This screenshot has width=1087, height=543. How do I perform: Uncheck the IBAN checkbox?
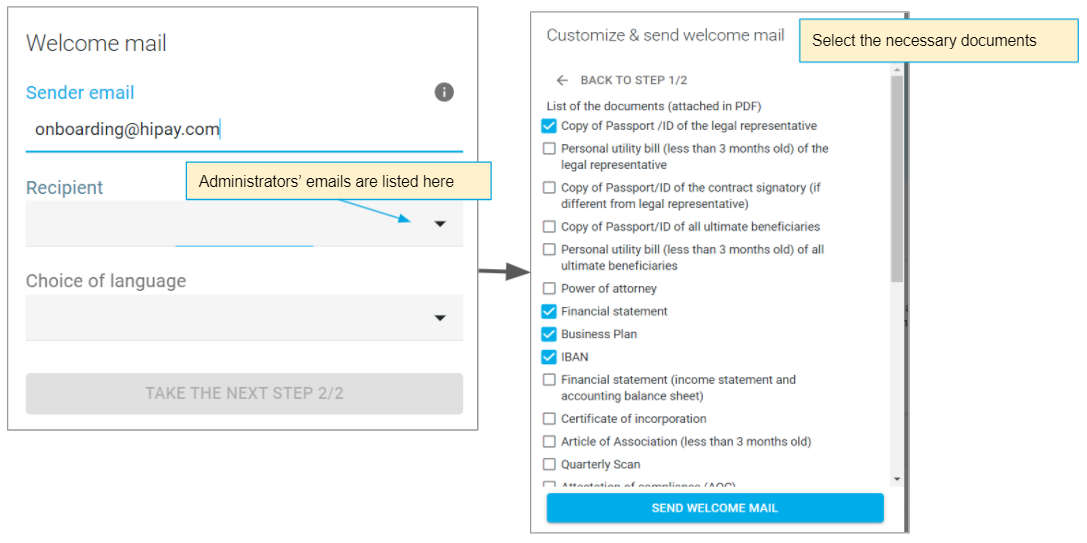click(x=549, y=357)
